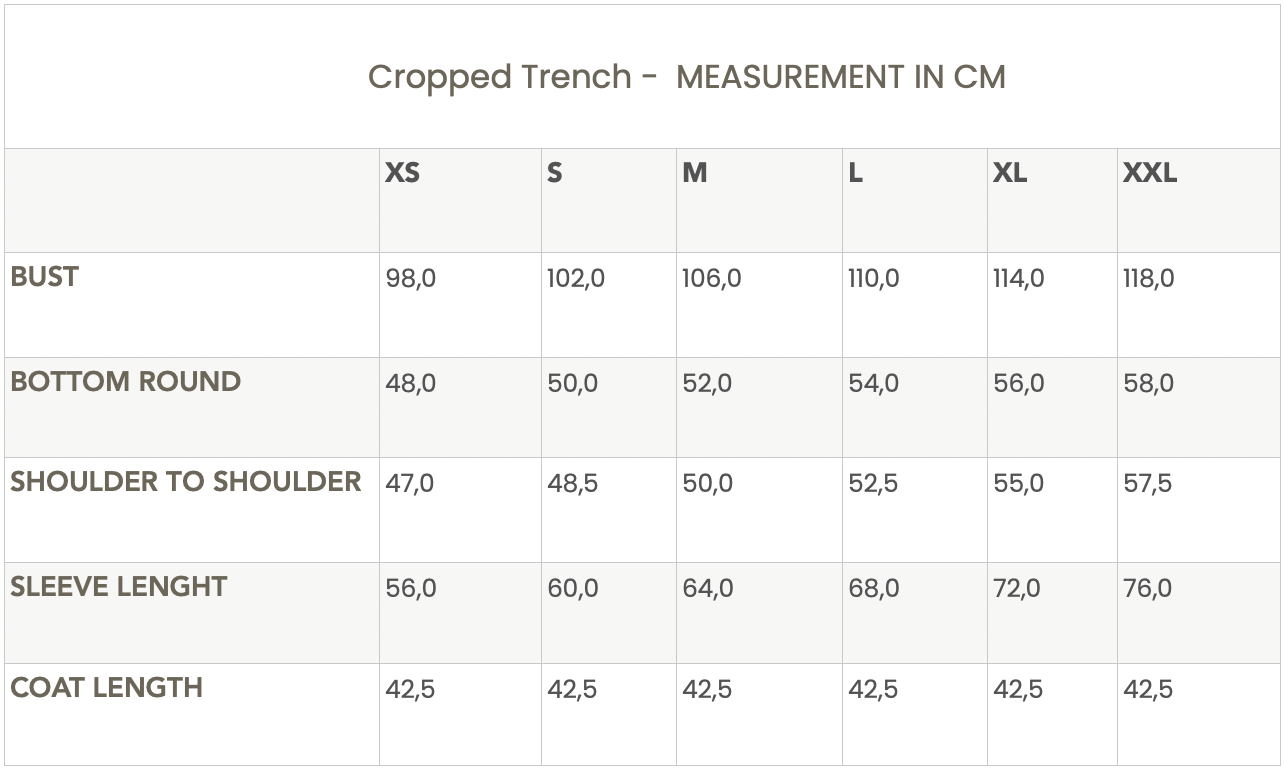Select the XS column header
The height and width of the screenshot is (770, 1284).
click(402, 173)
